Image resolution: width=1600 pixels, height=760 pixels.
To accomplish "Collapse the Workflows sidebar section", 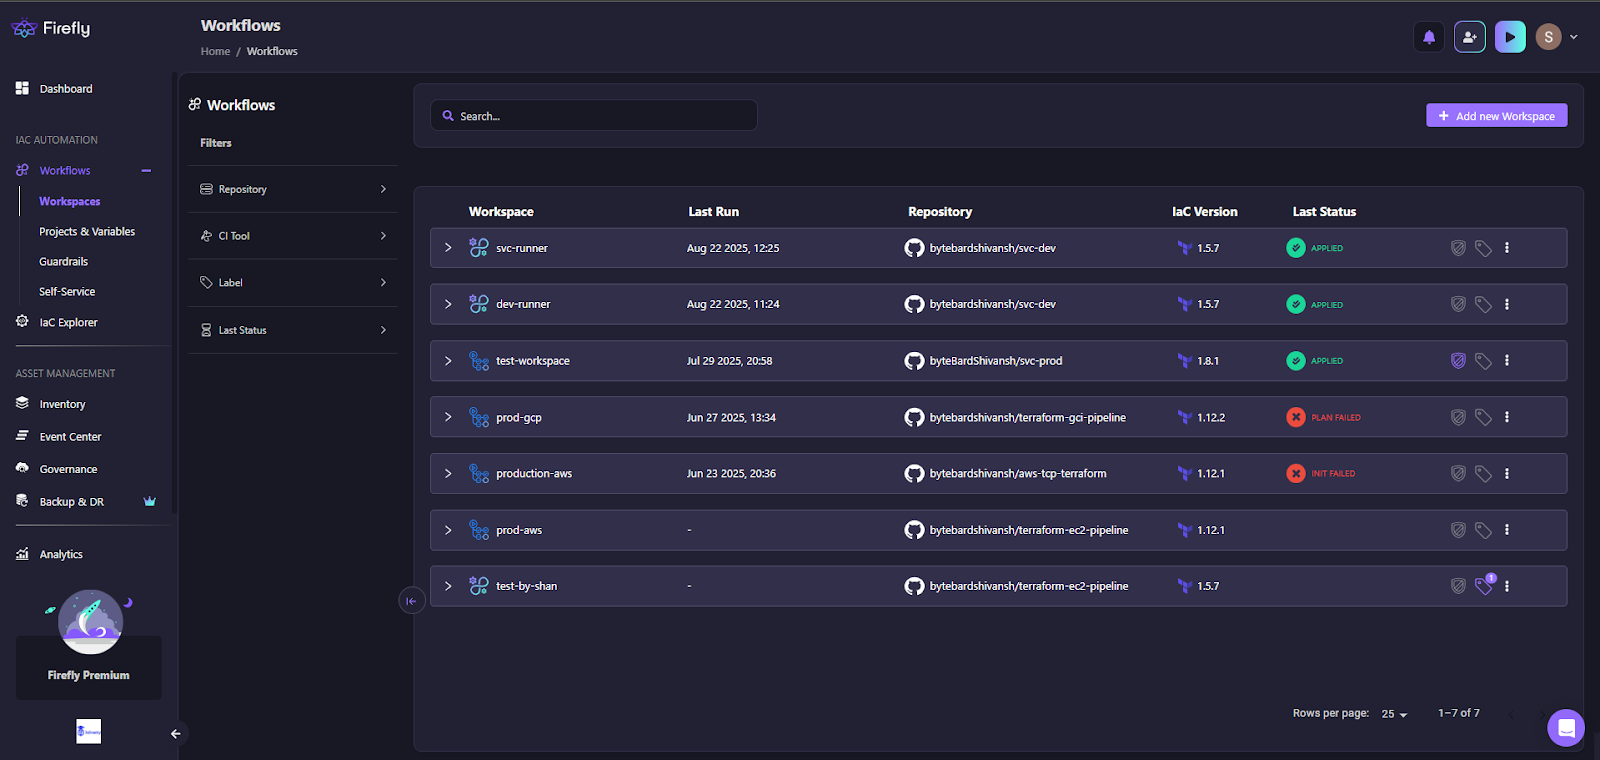I will pyautogui.click(x=146, y=171).
